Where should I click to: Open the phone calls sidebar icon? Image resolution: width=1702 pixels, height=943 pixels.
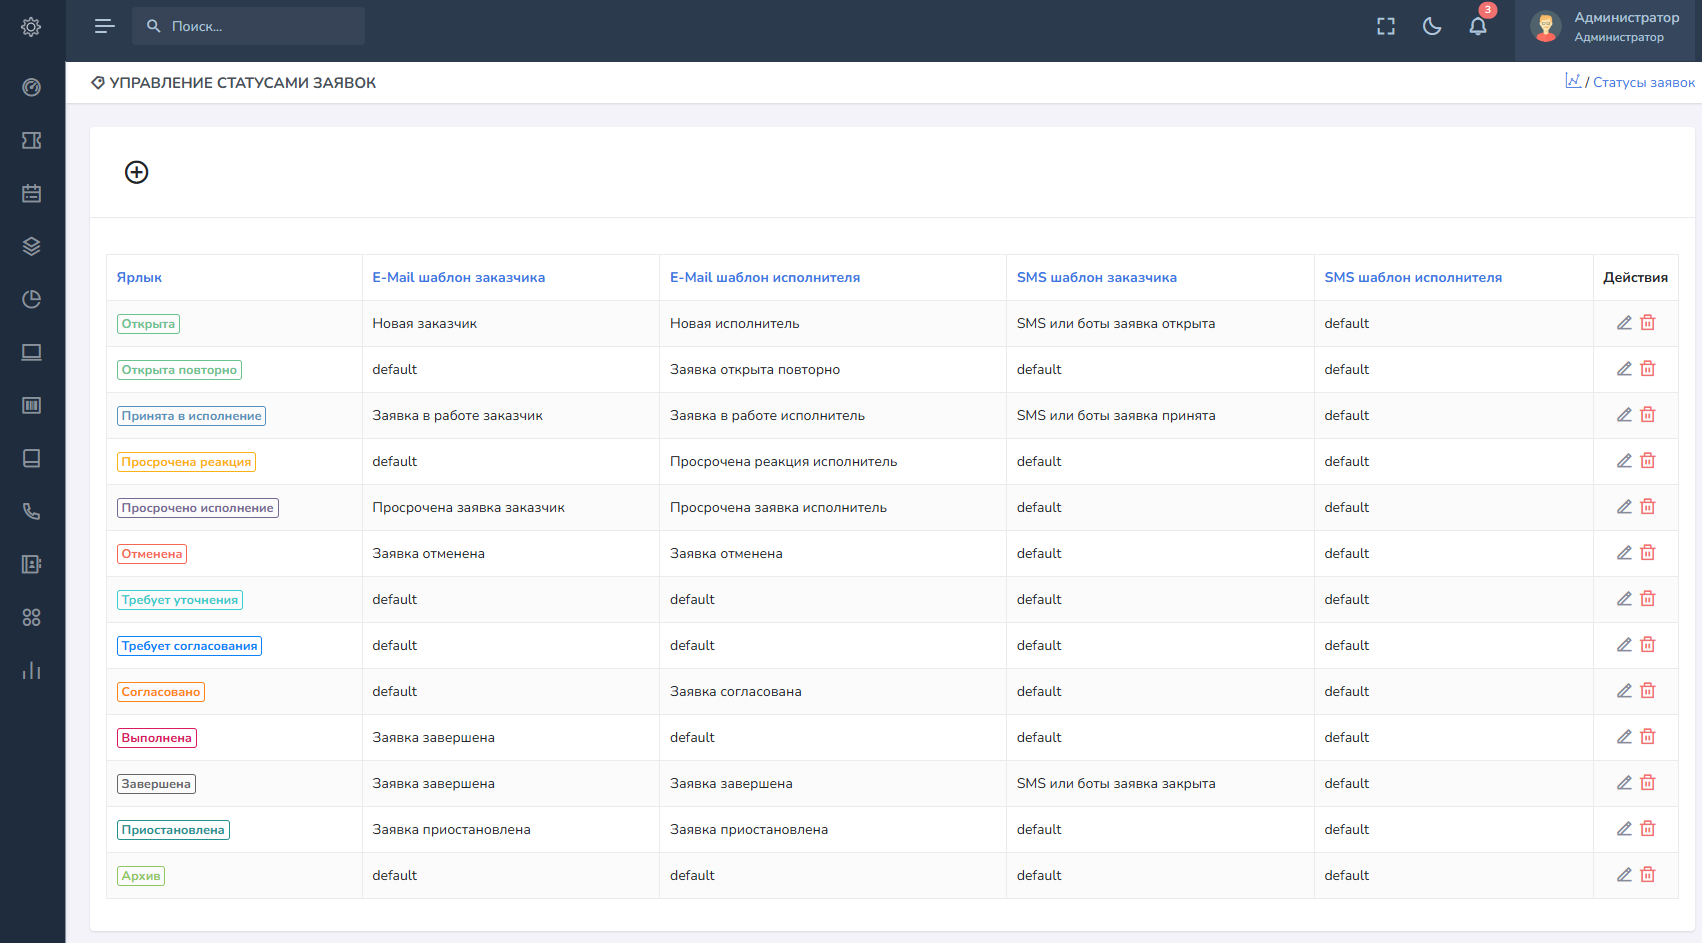click(x=32, y=511)
